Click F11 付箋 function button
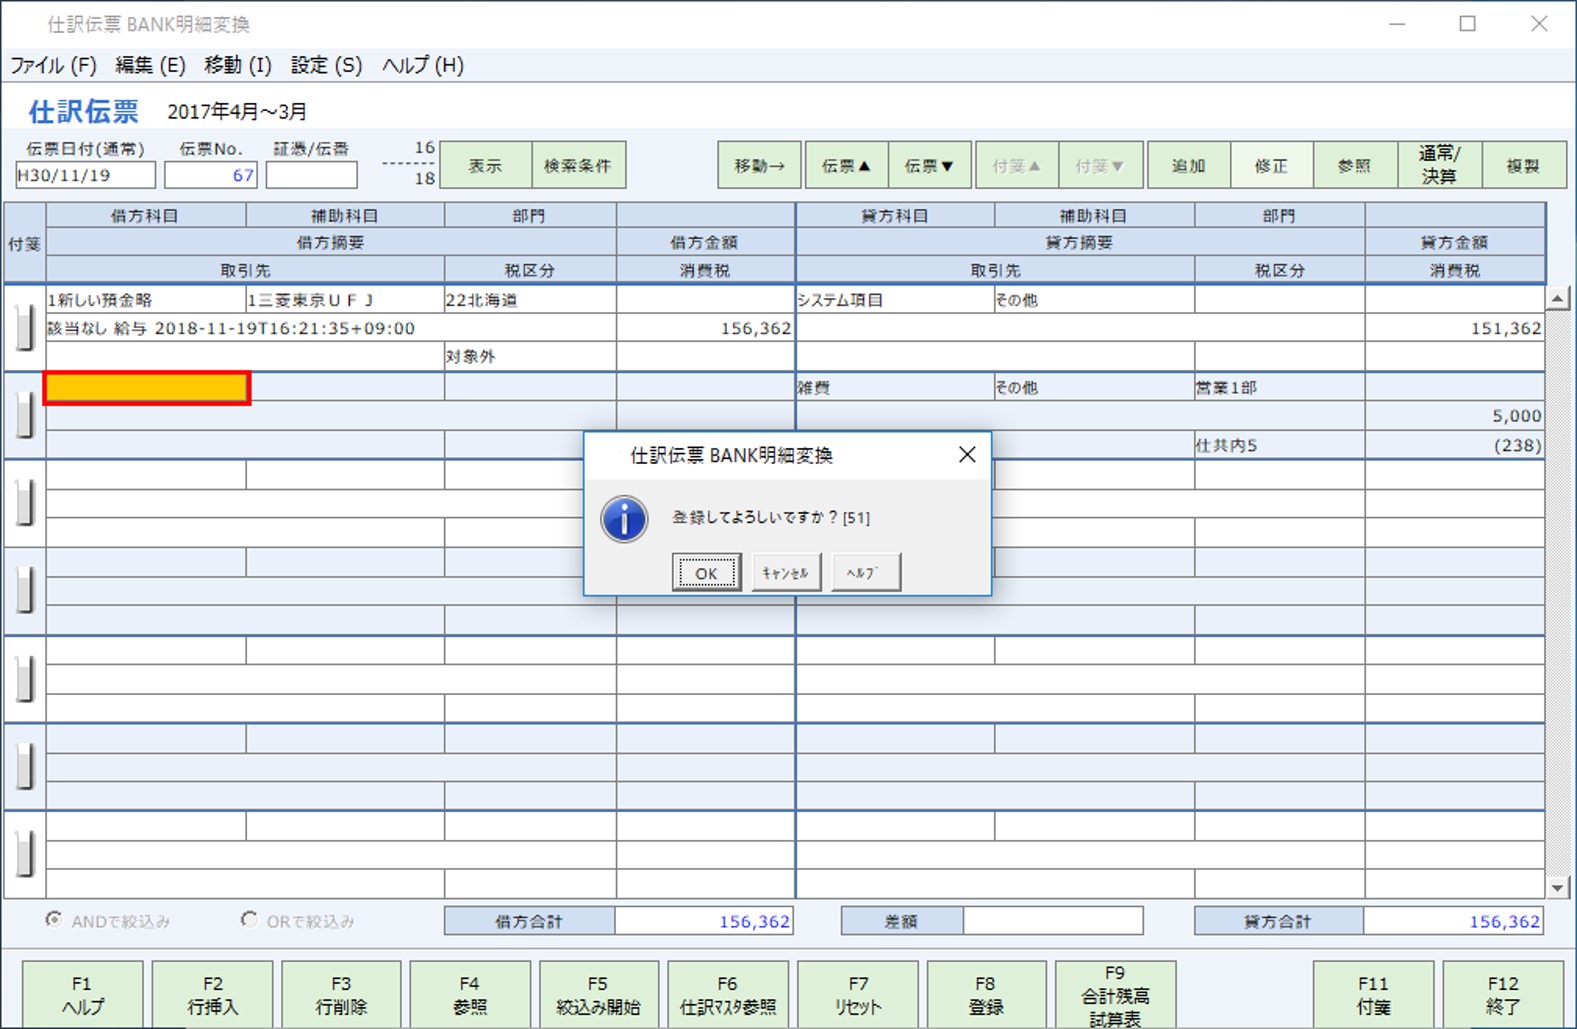The image size is (1577, 1029). [x=1373, y=995]
